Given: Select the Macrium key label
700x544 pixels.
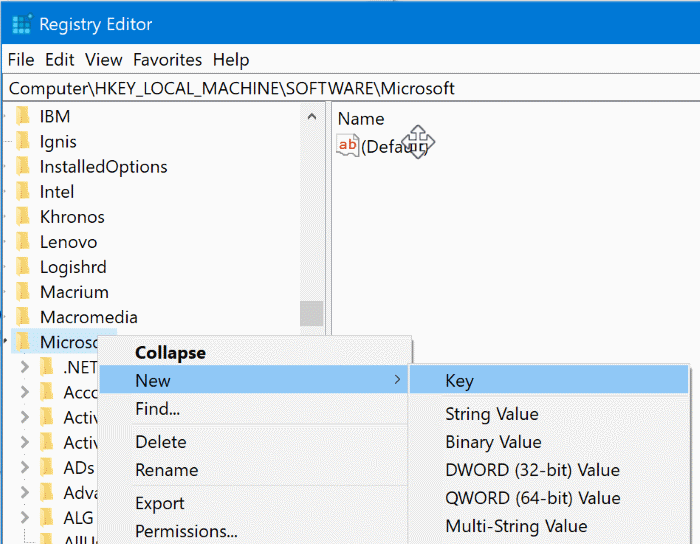Looking at the screenshot, I should point(74,292).
